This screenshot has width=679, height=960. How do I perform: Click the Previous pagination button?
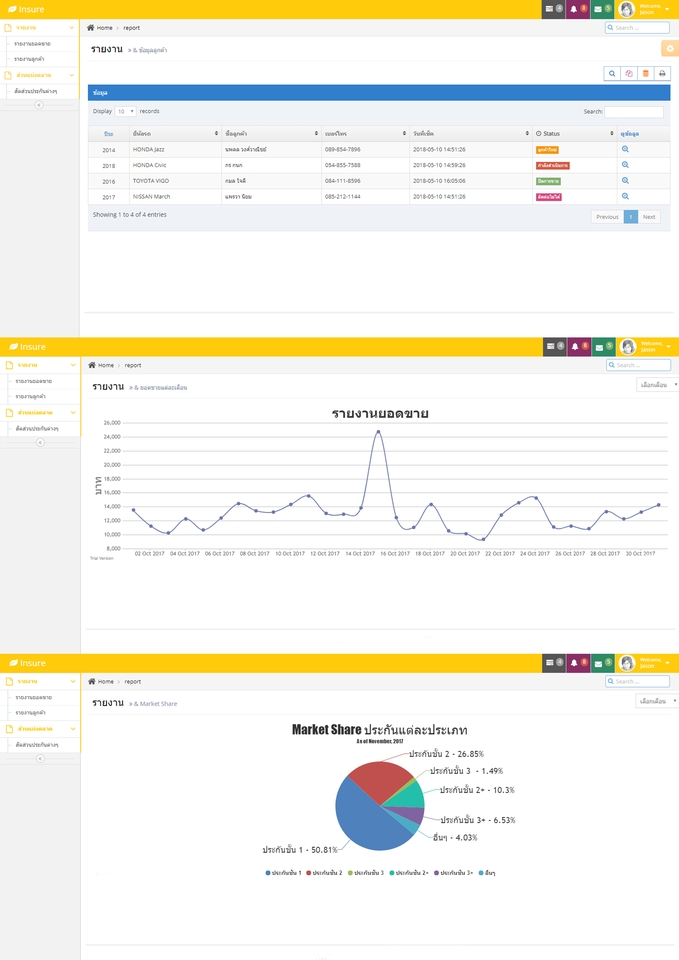pyautogui.click(x=606, y=216)
